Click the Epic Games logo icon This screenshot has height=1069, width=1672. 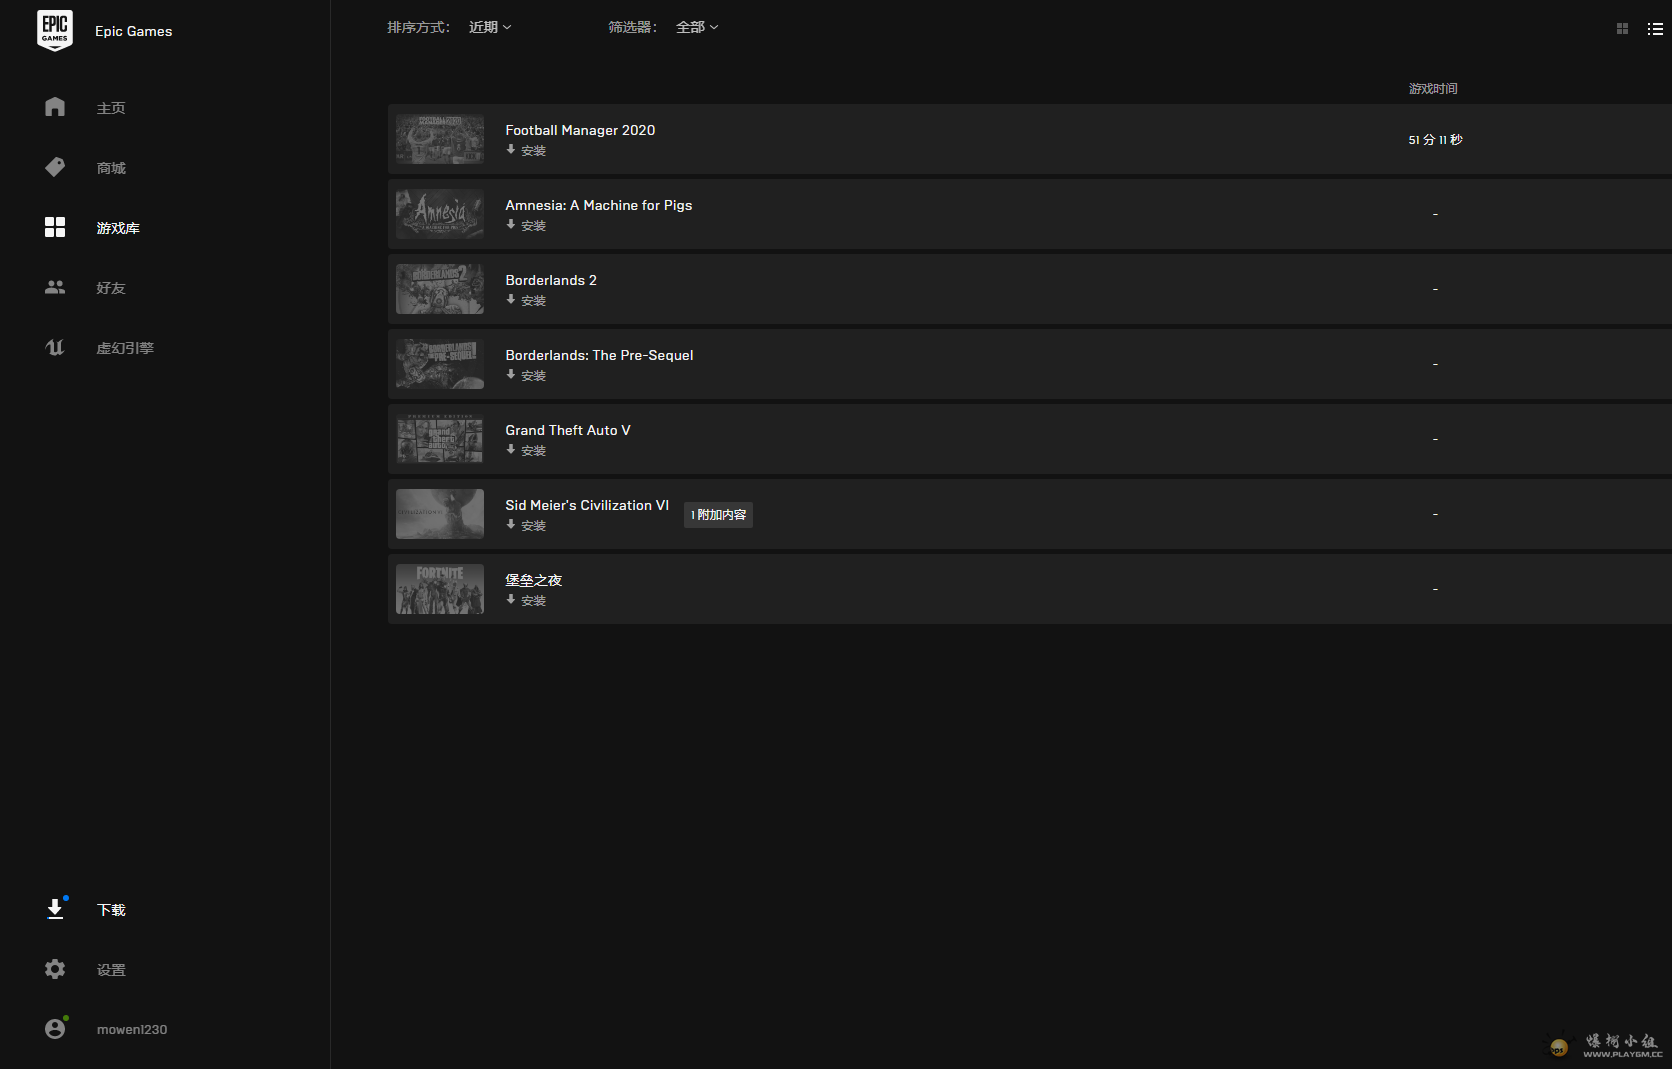tap(55, 30)
